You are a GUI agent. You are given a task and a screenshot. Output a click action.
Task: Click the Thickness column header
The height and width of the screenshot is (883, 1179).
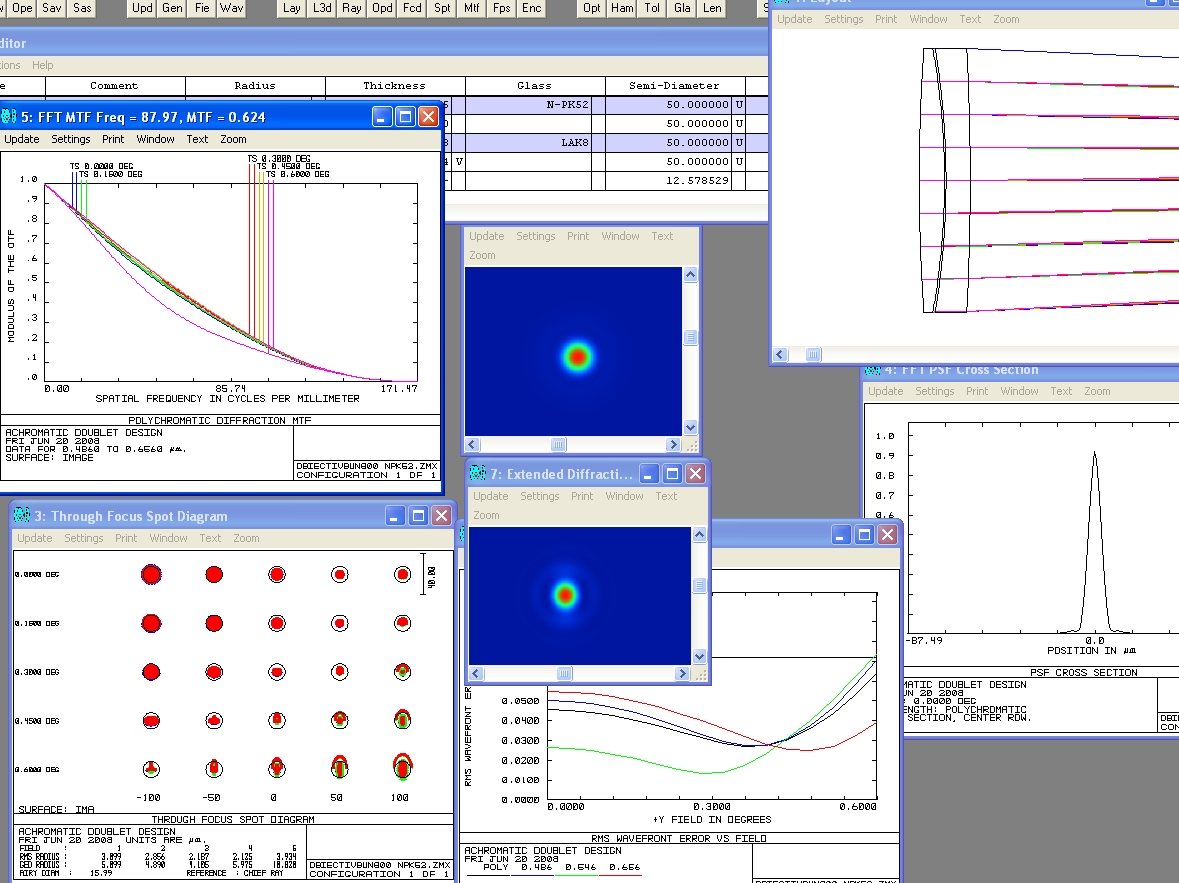coord(395,86)
